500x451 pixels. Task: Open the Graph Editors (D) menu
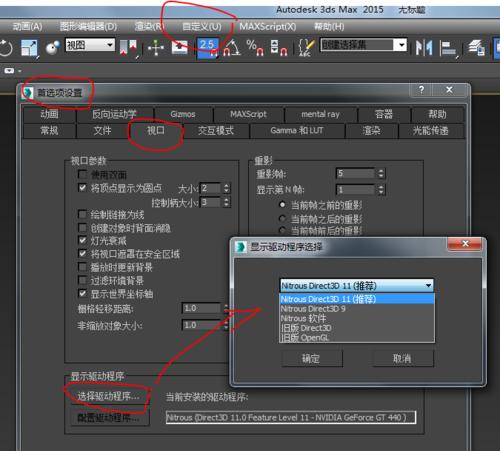coord(88,26)
